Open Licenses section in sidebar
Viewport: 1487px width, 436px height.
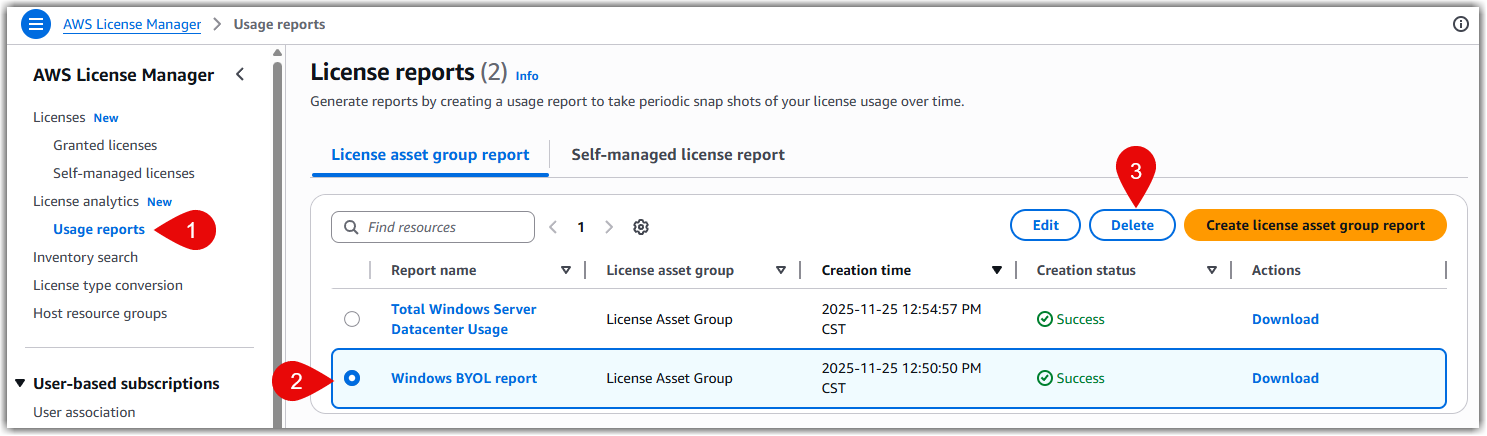(59, 117)
